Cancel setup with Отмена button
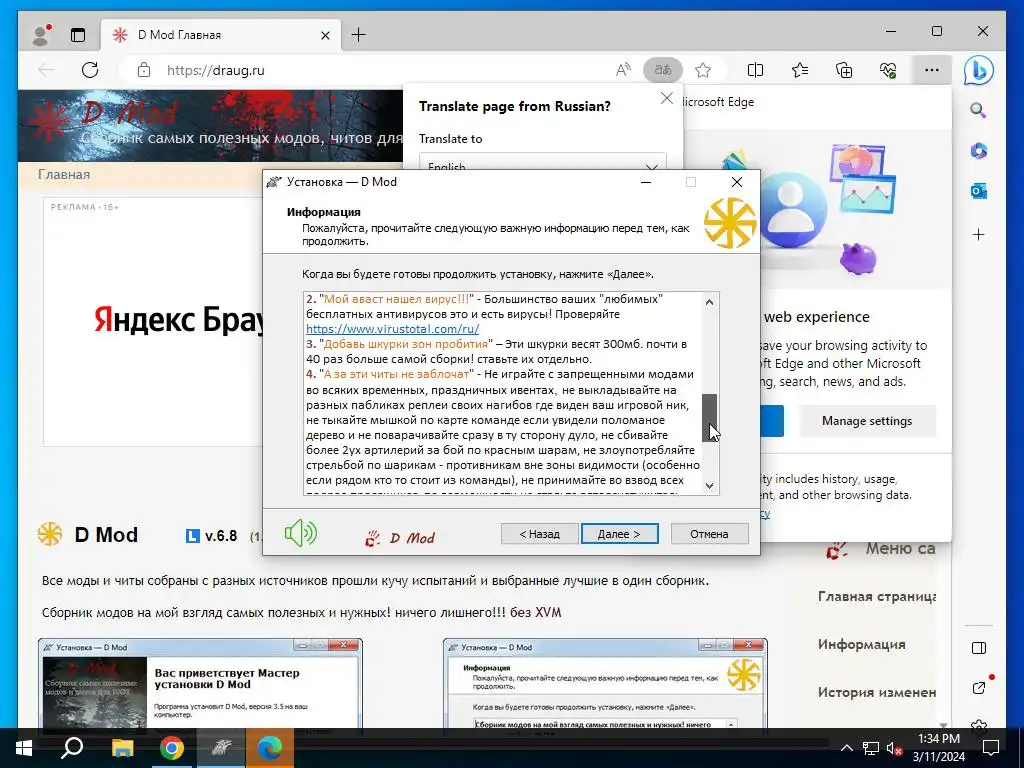Viewport: 1024px width, 768px height. pos(709,534)
